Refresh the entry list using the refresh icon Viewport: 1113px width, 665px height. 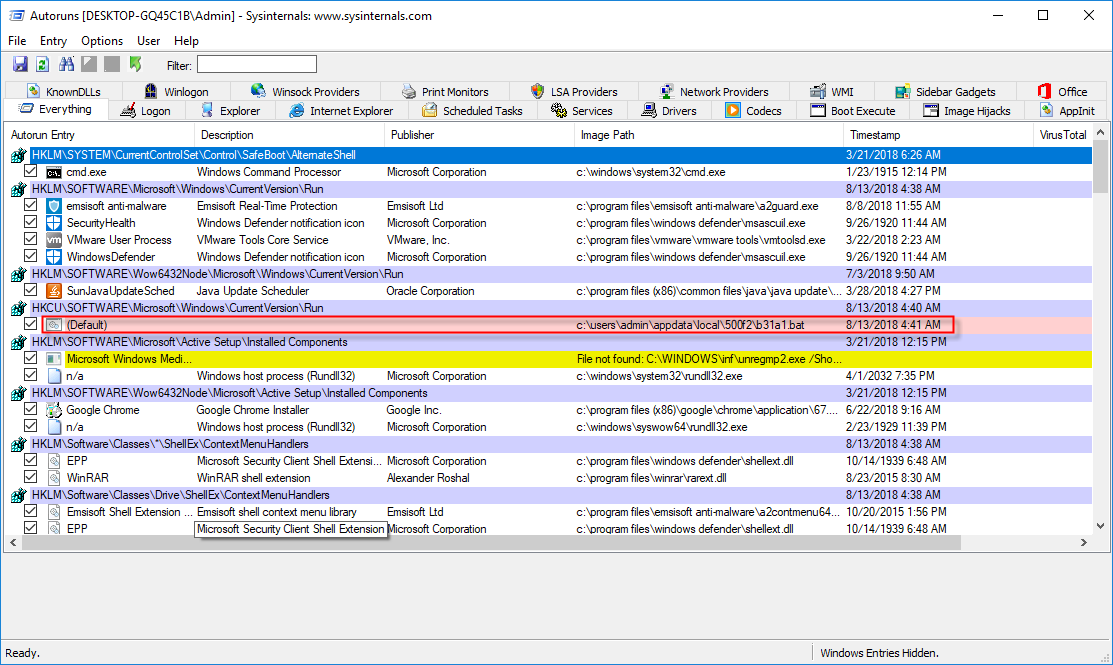pyautogui.click(x=42, y=63)
